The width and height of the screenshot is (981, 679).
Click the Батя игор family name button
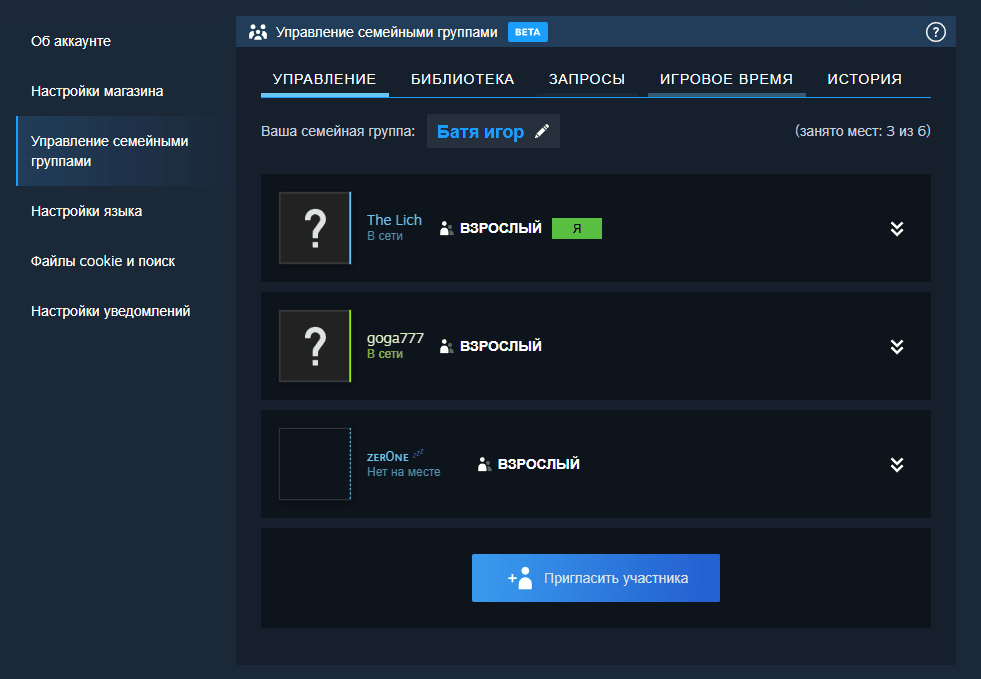(x=480, y=130)
